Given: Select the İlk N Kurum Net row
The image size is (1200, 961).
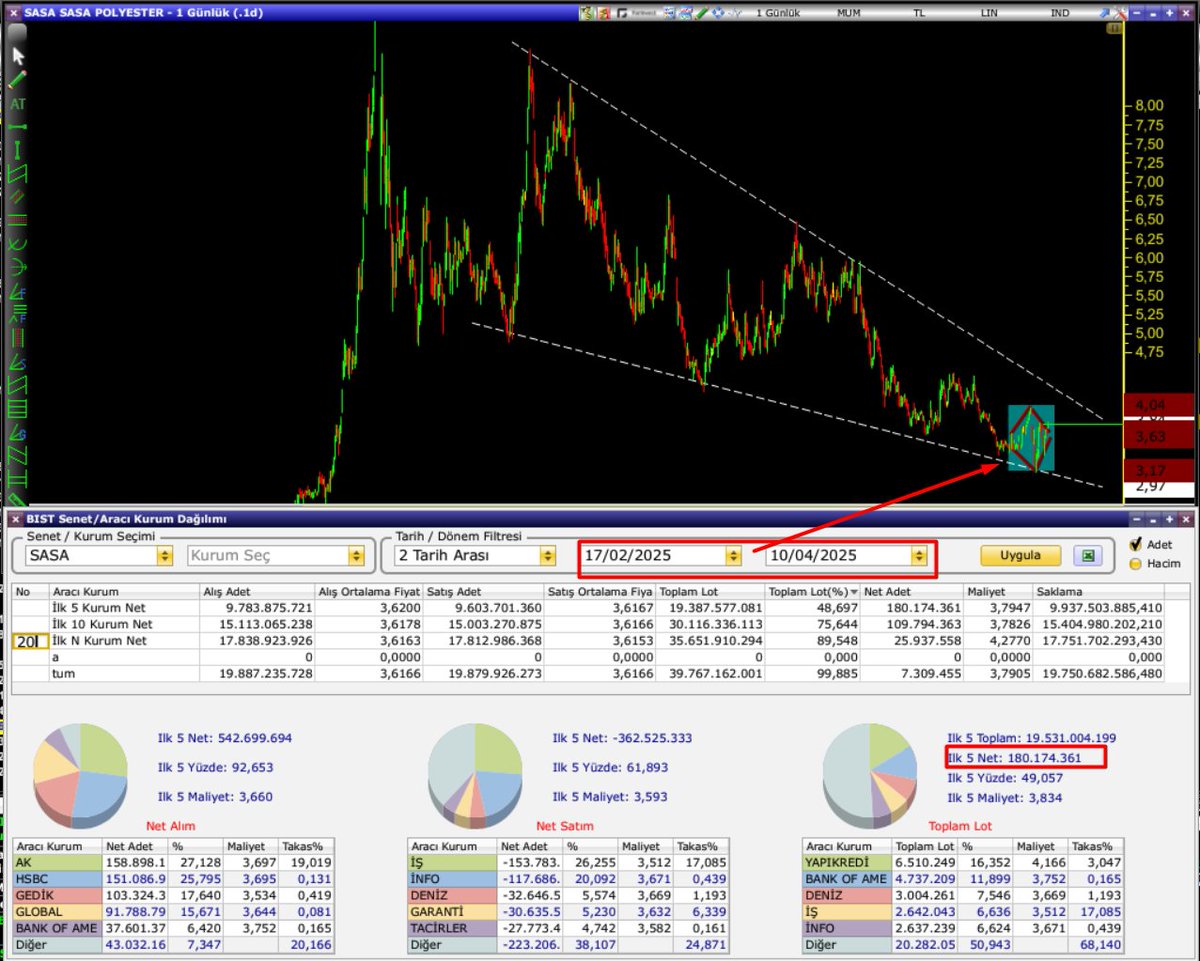Looking at the screenshot, I should [588, 641].
